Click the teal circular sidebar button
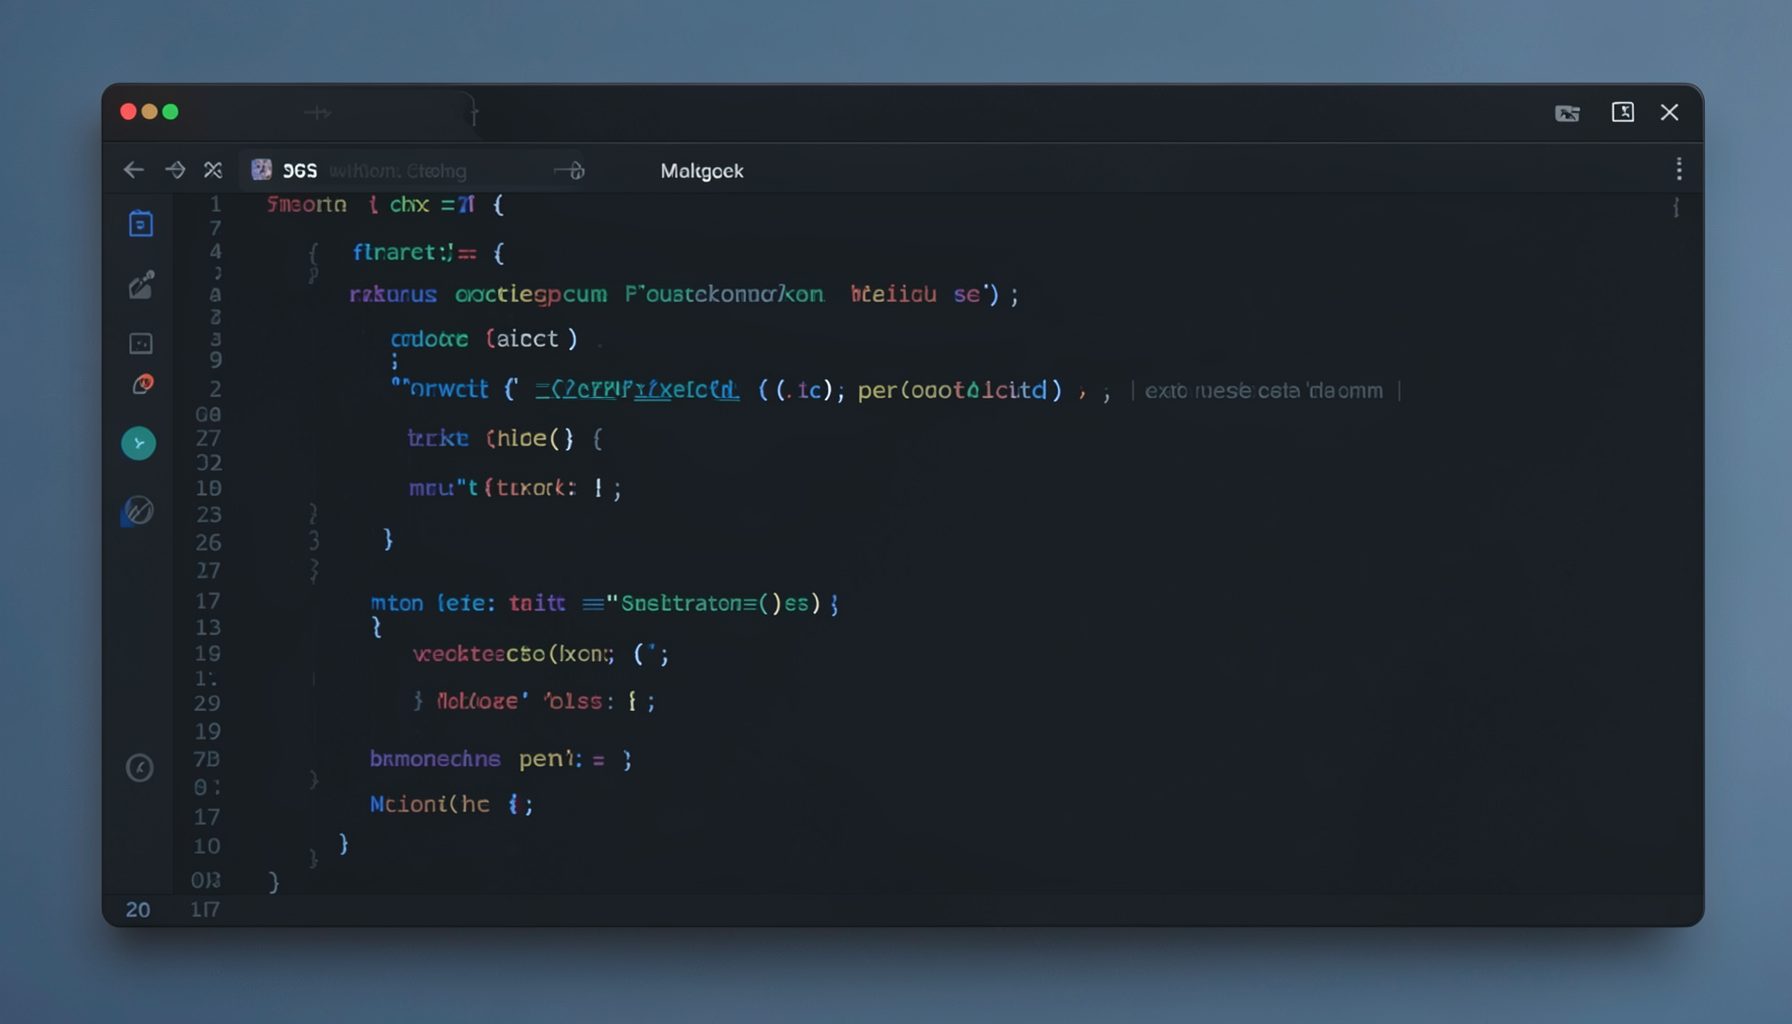Screen dimensions: 1792x1024 [x=139, y=443]
